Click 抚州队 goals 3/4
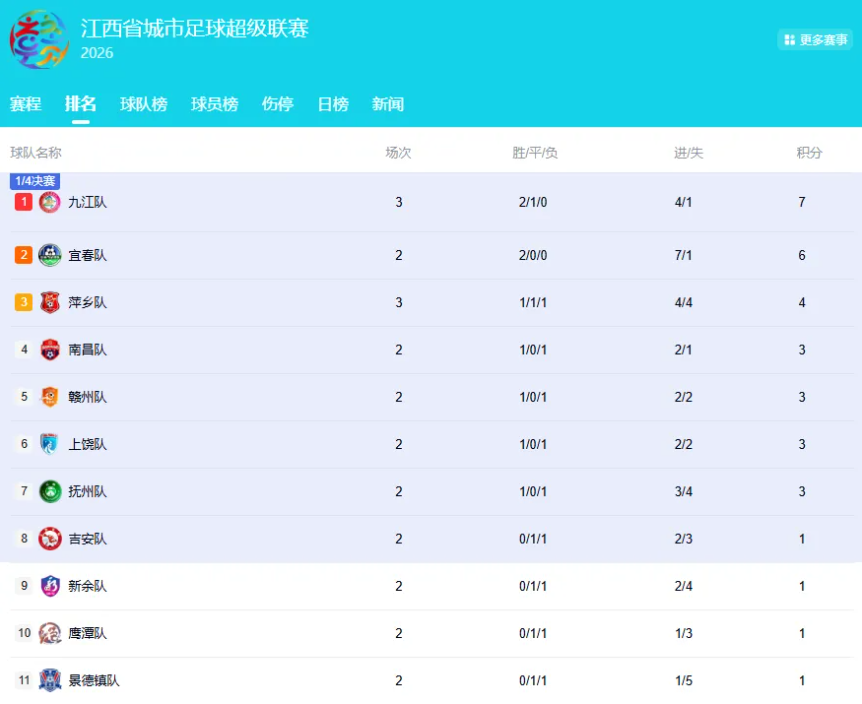Viewport: 862px width, 704px height. pyautogui.click(x=683, y=491)
